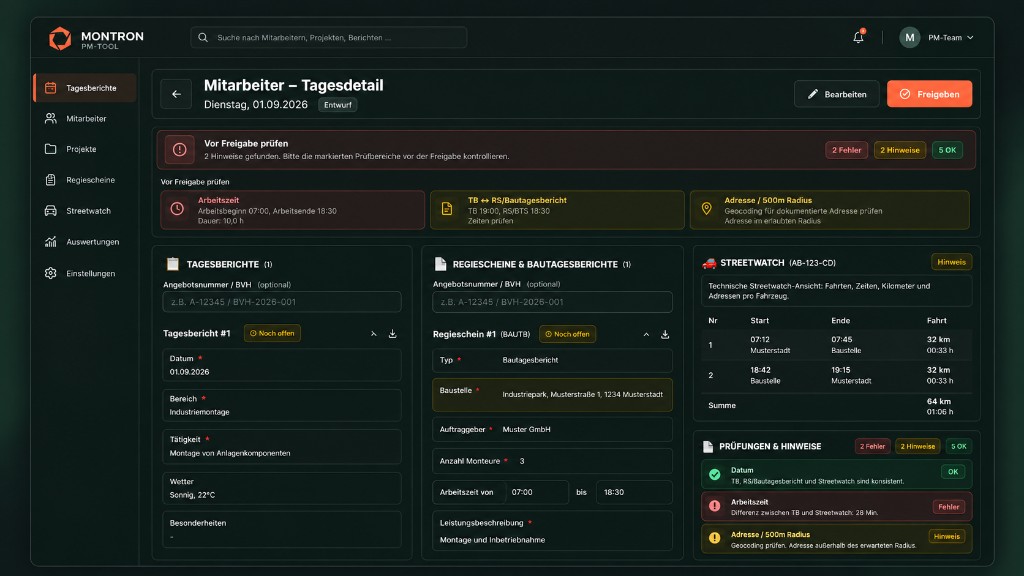
Task: Click the 2 Hinweise badge in the banner
Action: [899, 150]
